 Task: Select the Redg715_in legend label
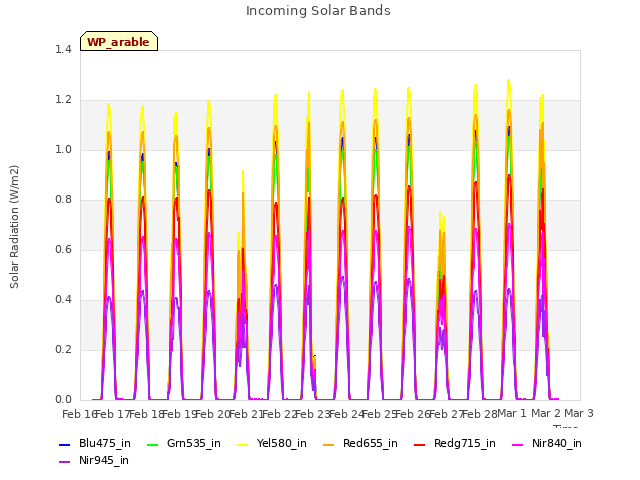click(x=465, y=444)
